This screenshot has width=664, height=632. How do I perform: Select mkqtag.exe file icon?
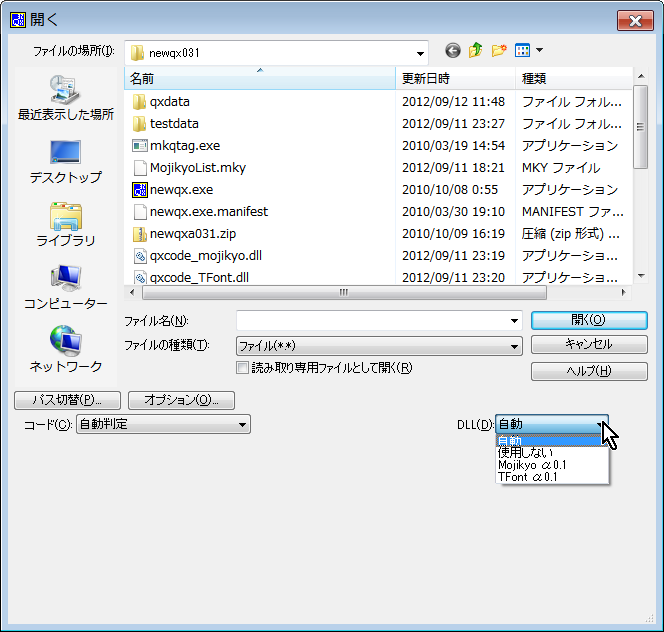pyautogui.click(x=139, y=146)
